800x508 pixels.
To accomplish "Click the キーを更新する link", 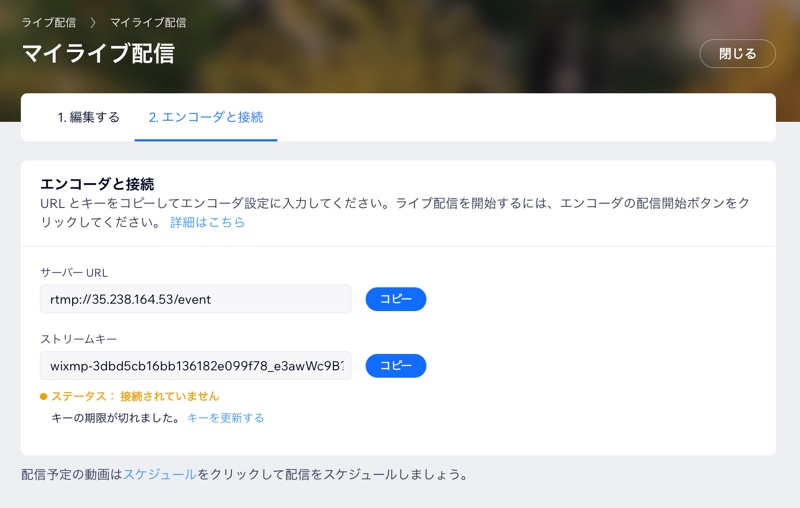I will [225, 418].
